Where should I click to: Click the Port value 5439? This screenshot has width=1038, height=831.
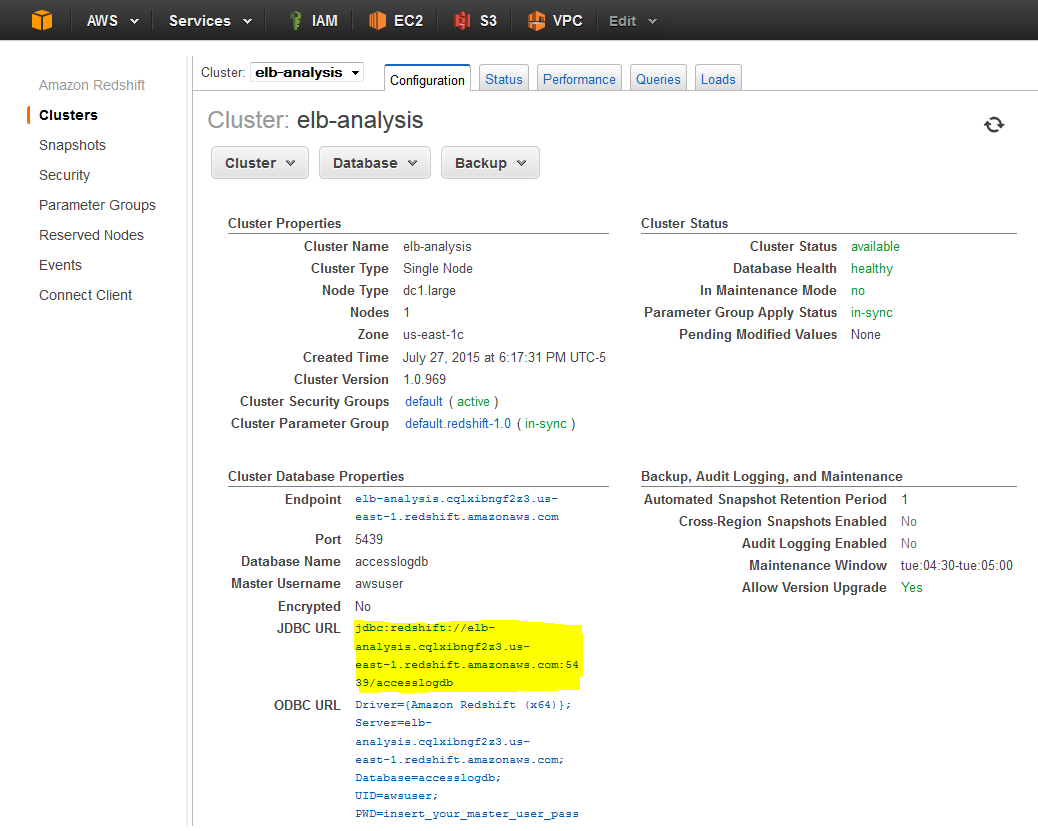369,539
